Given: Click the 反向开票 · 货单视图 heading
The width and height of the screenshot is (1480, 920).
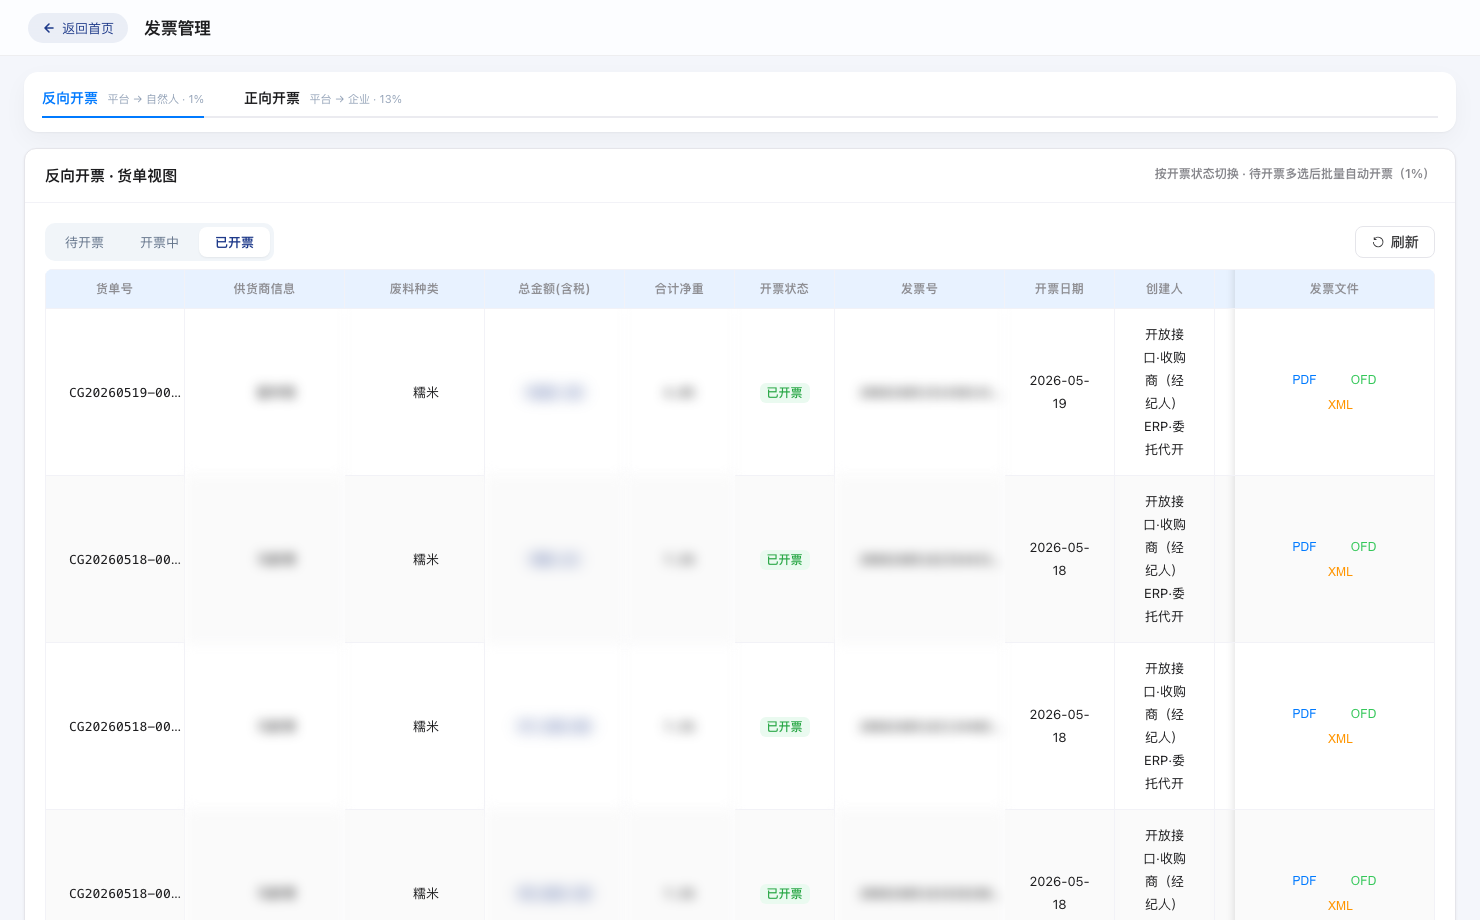Looking at the screenshot, I should click(x=111, y=176).
